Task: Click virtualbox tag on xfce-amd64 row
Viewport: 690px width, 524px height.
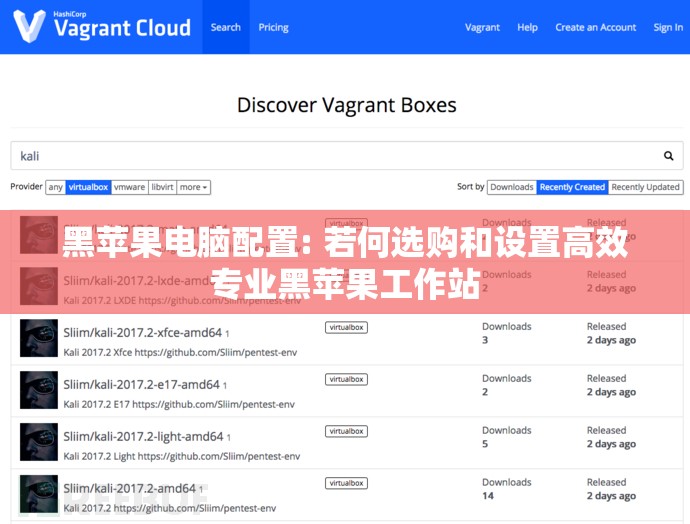Action: pos(346,327)
